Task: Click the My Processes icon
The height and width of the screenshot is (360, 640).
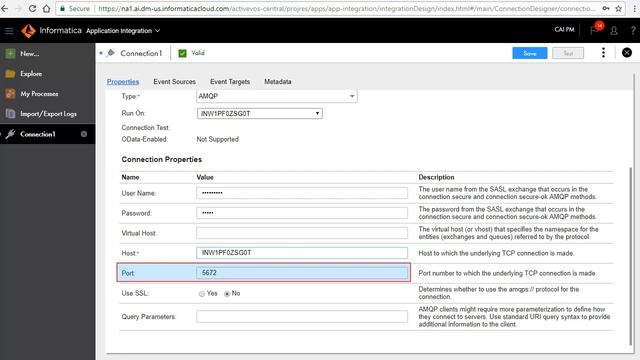Action: pos(11,94)
